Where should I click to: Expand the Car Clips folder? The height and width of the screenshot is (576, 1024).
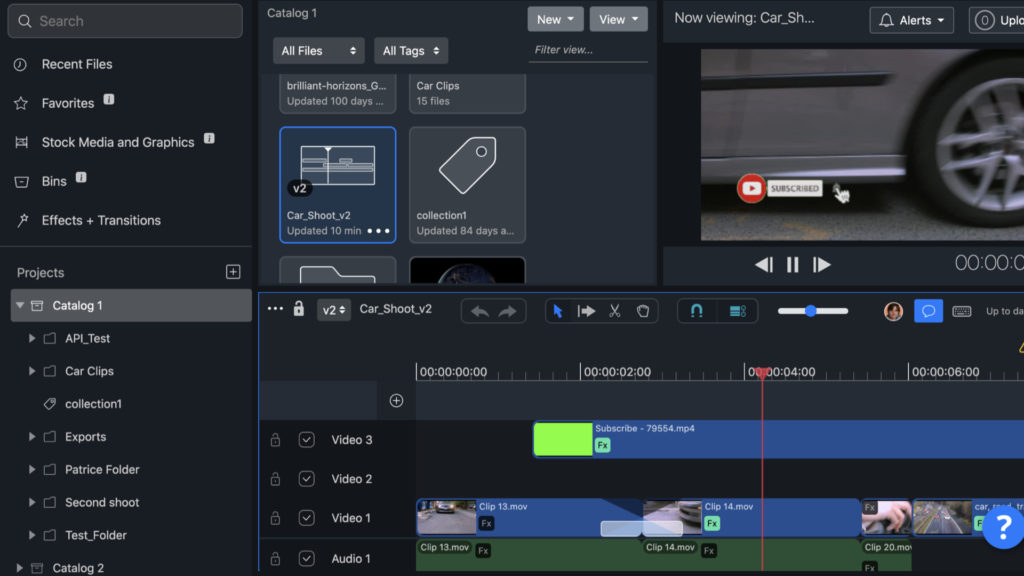coord(33,371)
